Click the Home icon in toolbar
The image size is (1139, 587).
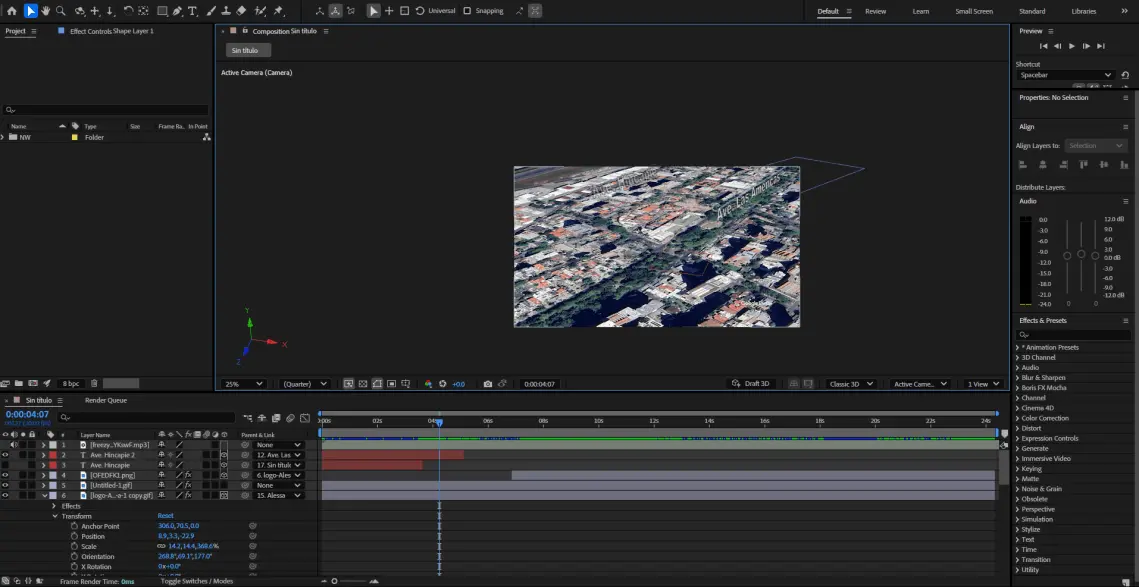tap(12, 11)
